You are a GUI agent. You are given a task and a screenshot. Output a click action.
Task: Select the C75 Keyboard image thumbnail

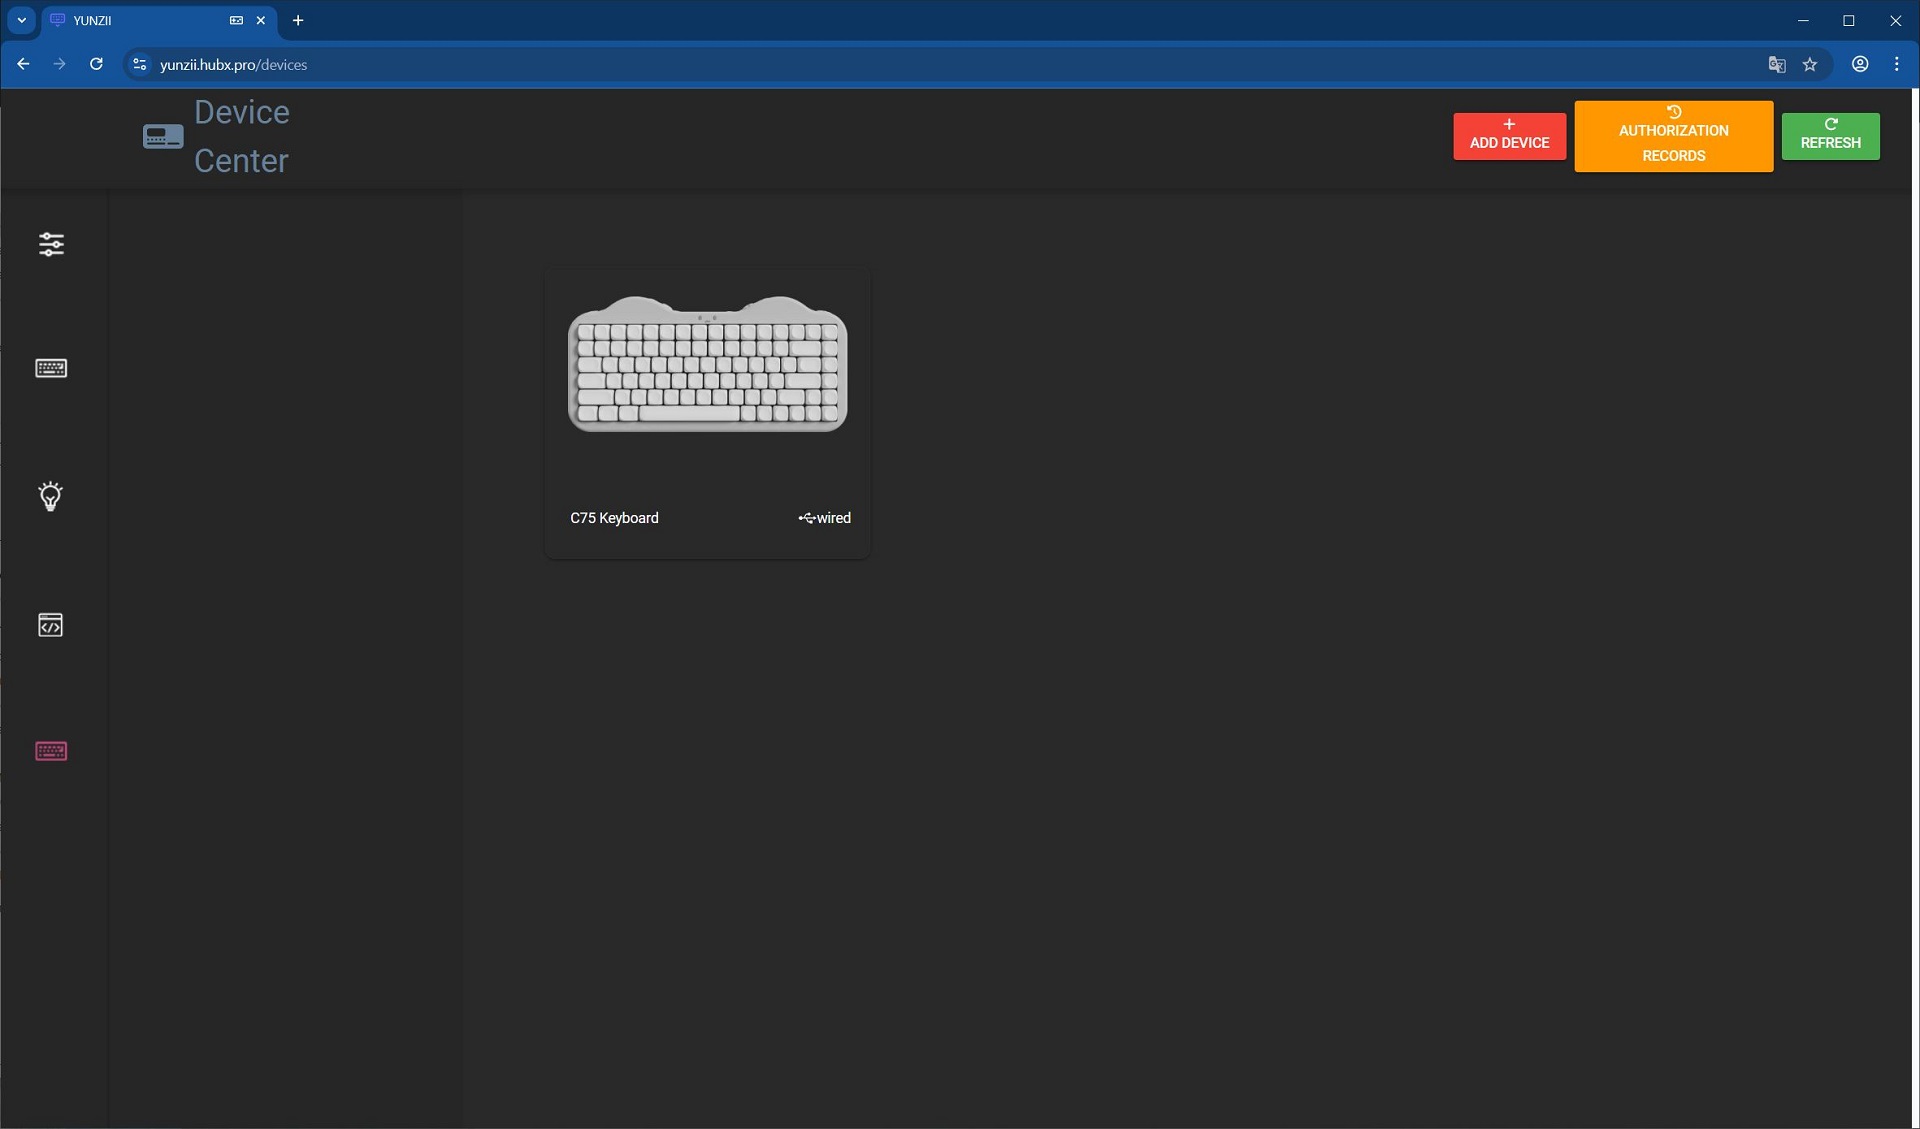pyautogui.click(x=707, y=364)
